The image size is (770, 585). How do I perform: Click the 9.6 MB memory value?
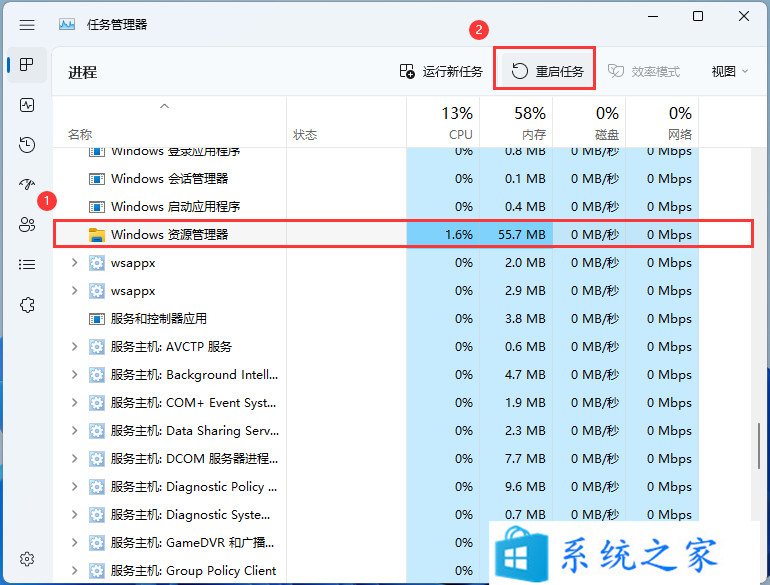[525, 487]
